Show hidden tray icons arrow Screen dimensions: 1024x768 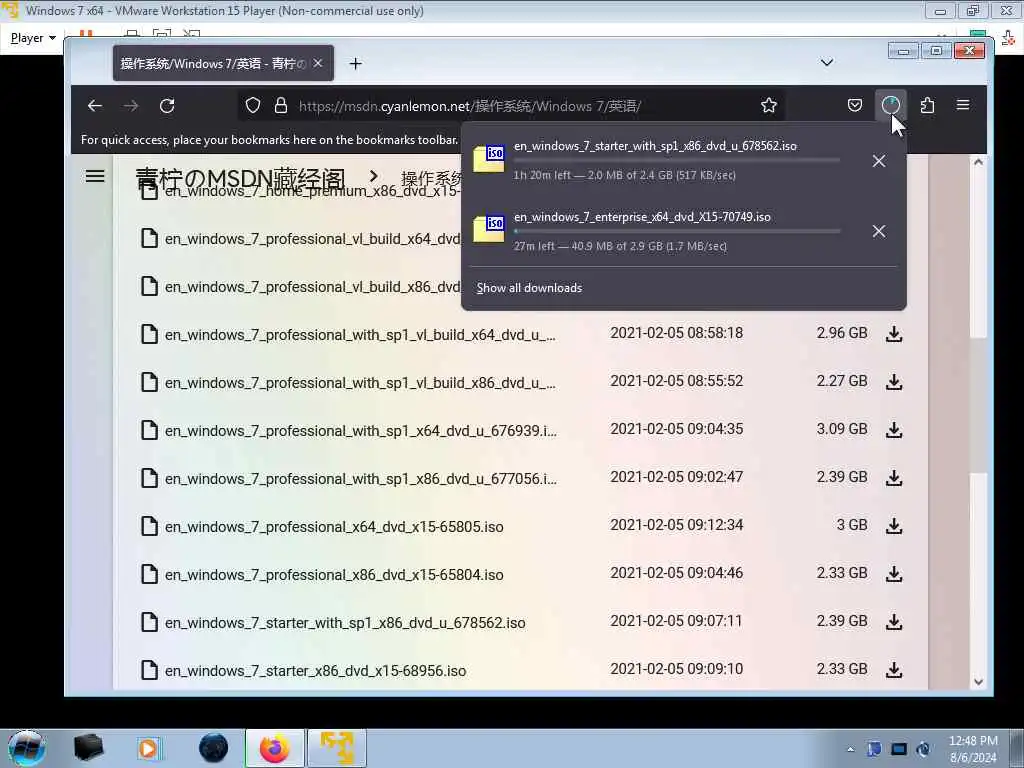850,749
